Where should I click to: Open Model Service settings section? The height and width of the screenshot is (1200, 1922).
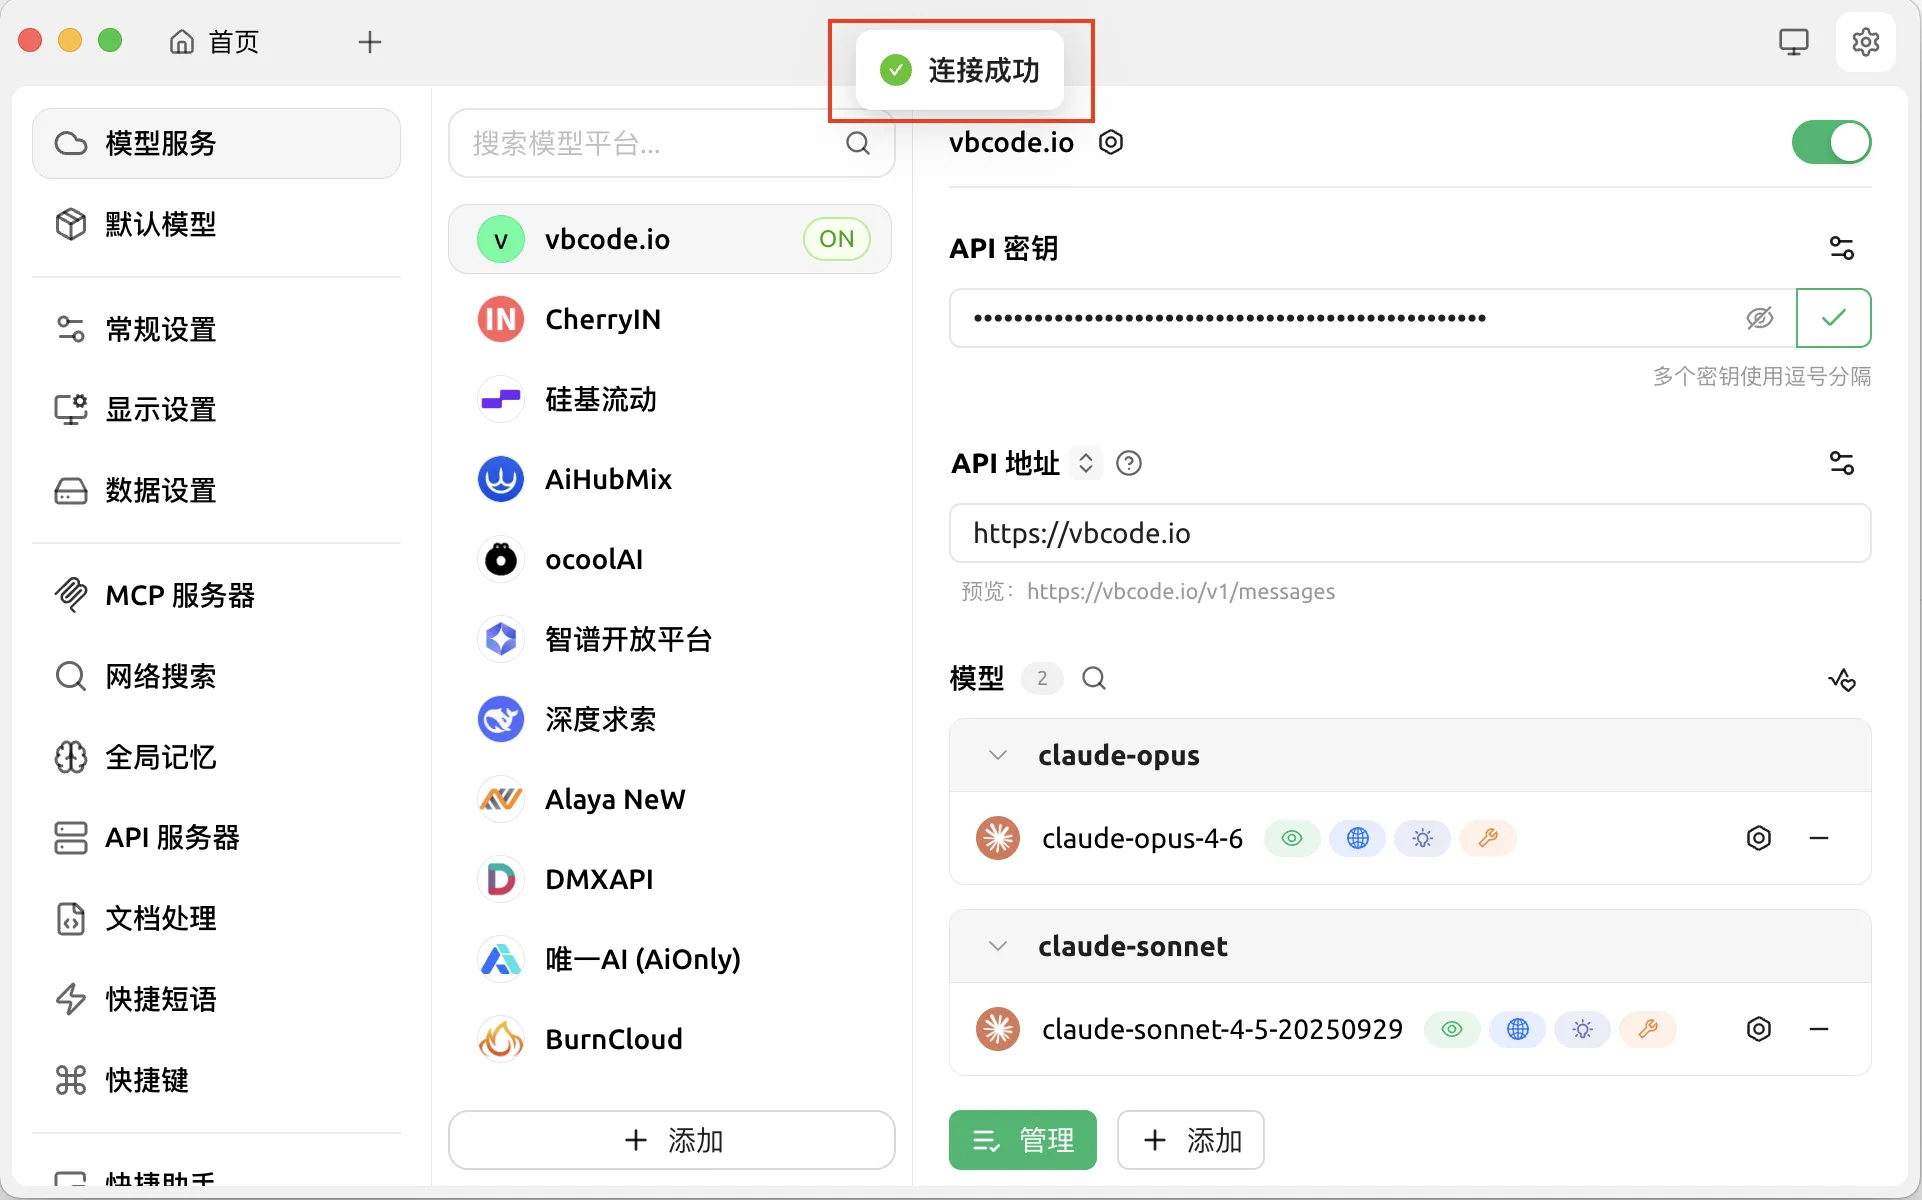click(x=217, y=143)
